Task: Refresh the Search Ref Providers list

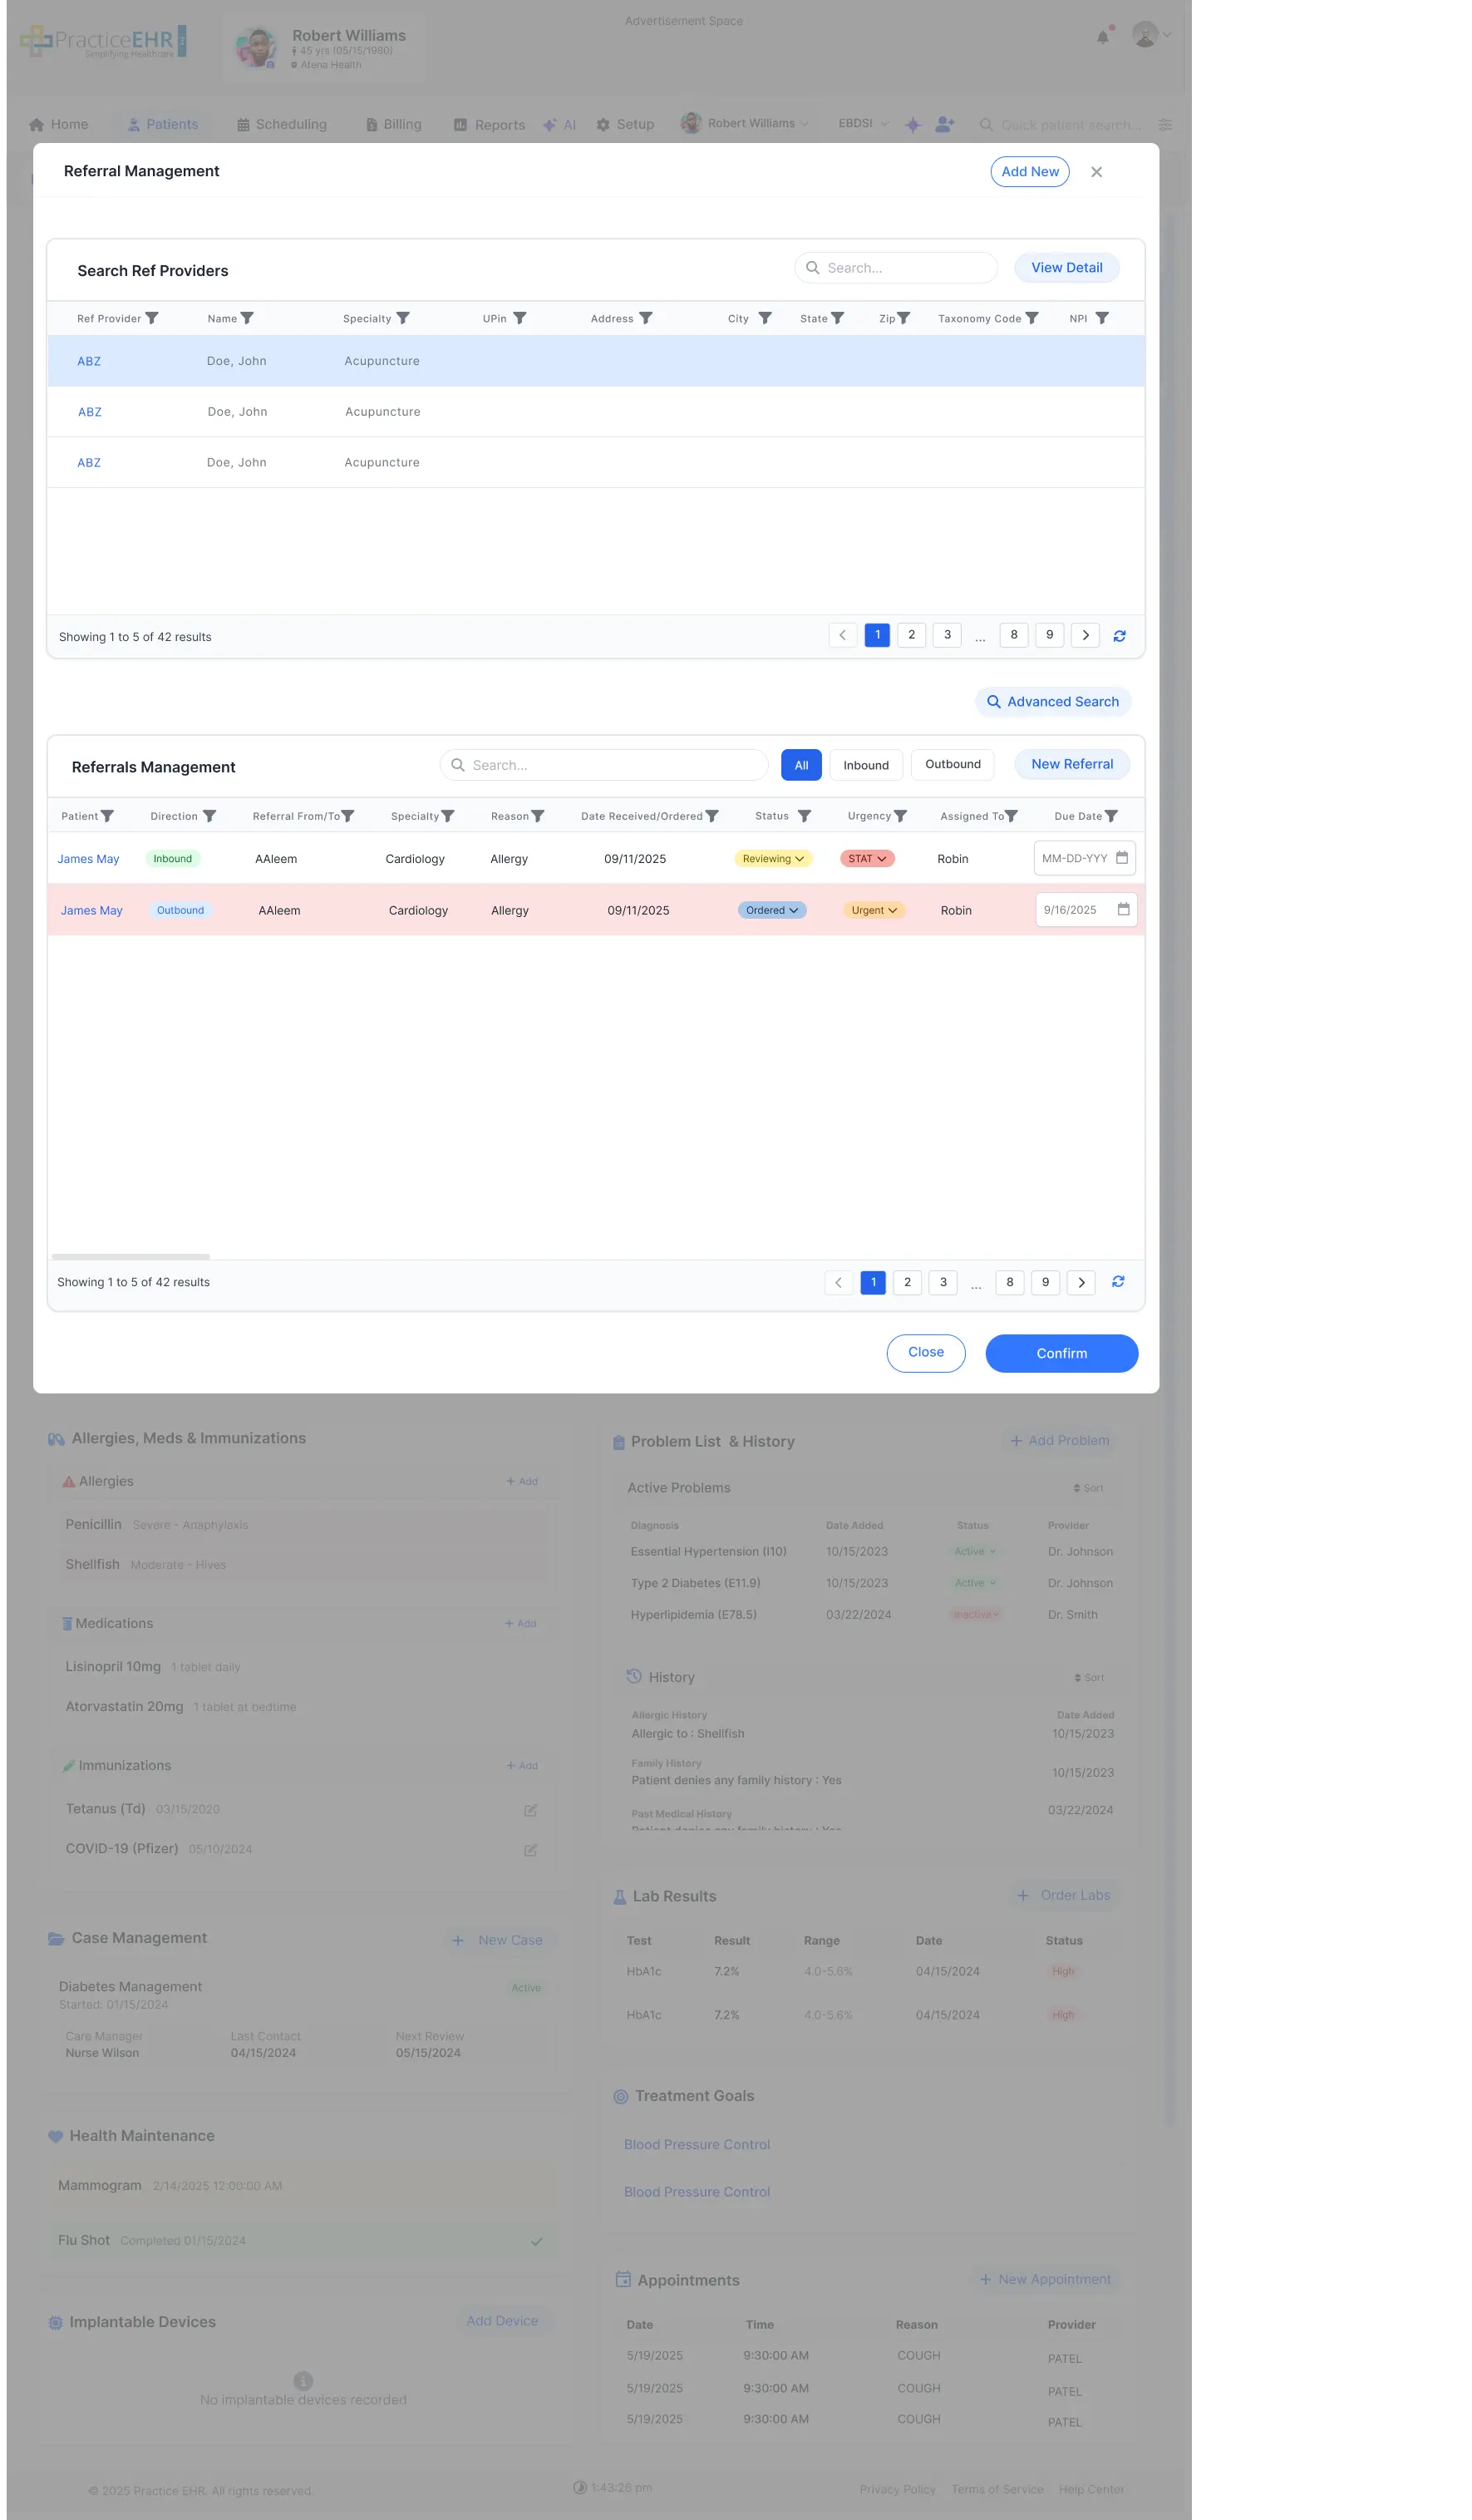Action: pos(1119,635)
